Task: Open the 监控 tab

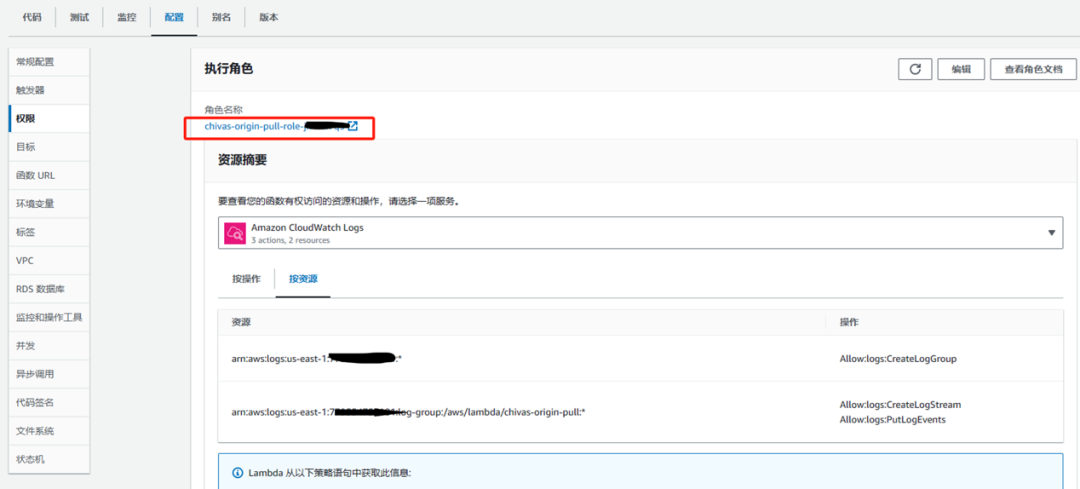Action: coord(126,17)
